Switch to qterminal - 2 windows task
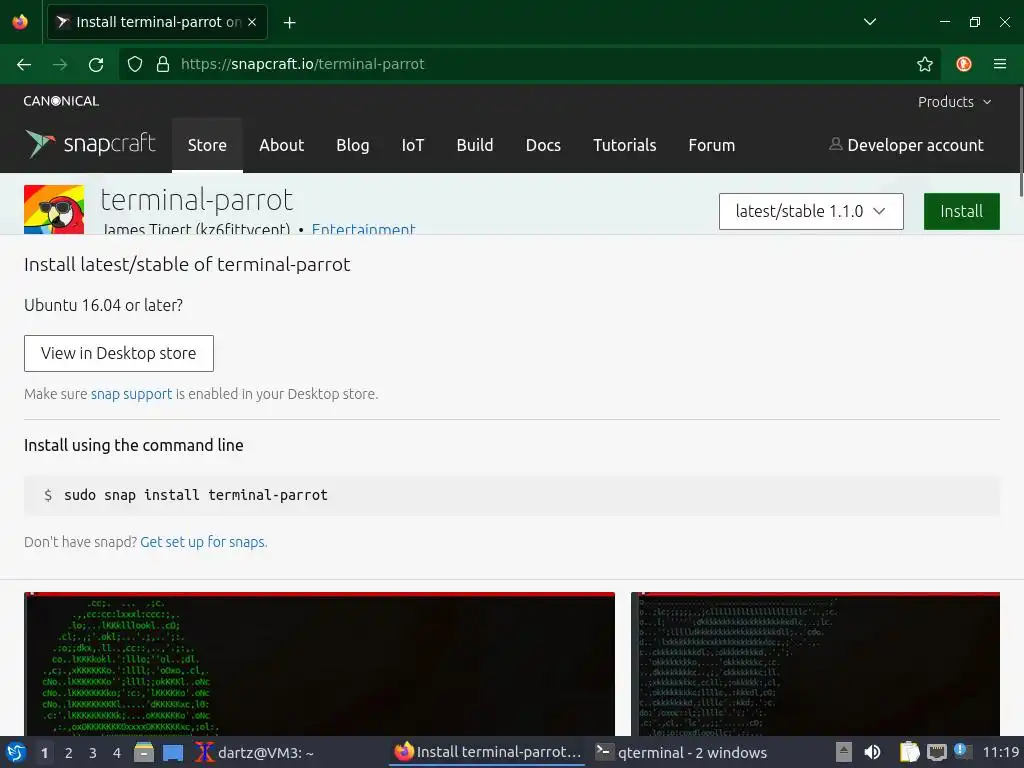The image size is (1024, 768). click(682, 752)
